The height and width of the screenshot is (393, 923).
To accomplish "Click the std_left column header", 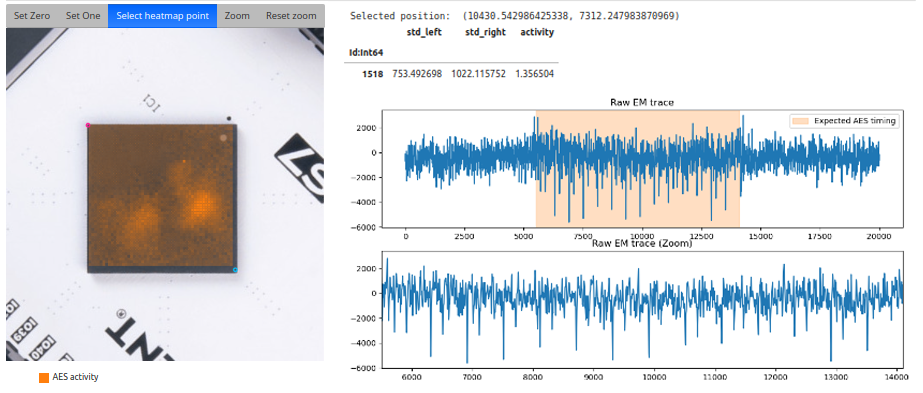I will point(424,33).
